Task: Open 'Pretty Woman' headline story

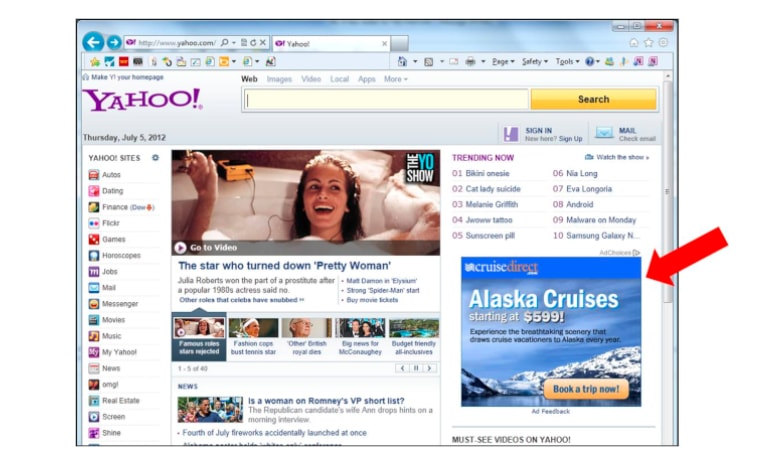Action: [x=285, y=266]
